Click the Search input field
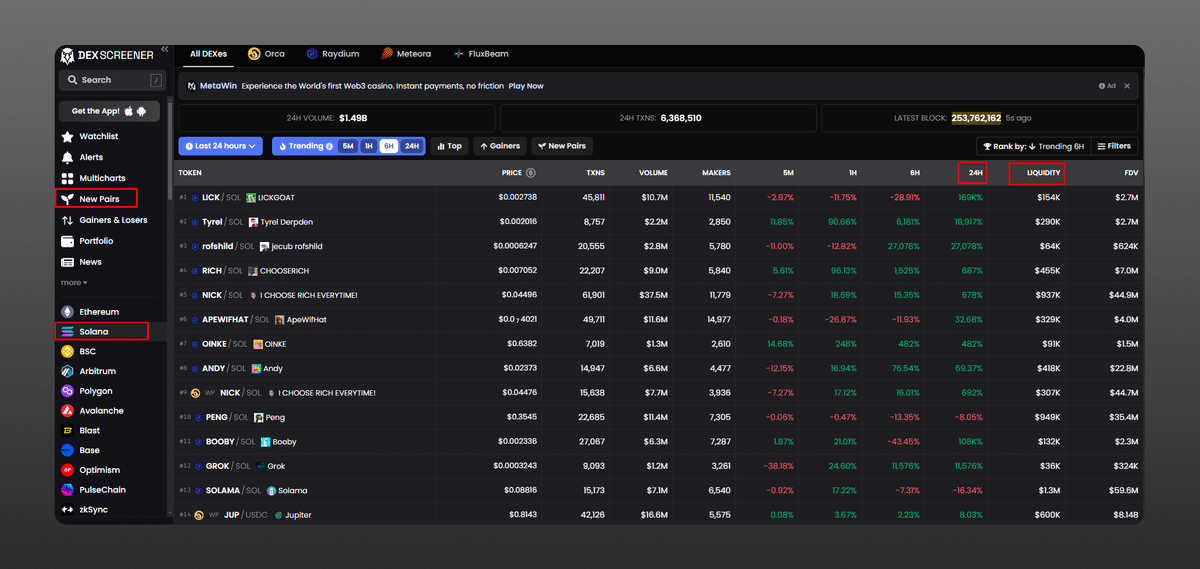This screenshot has width=1200, height=569. 113,80
